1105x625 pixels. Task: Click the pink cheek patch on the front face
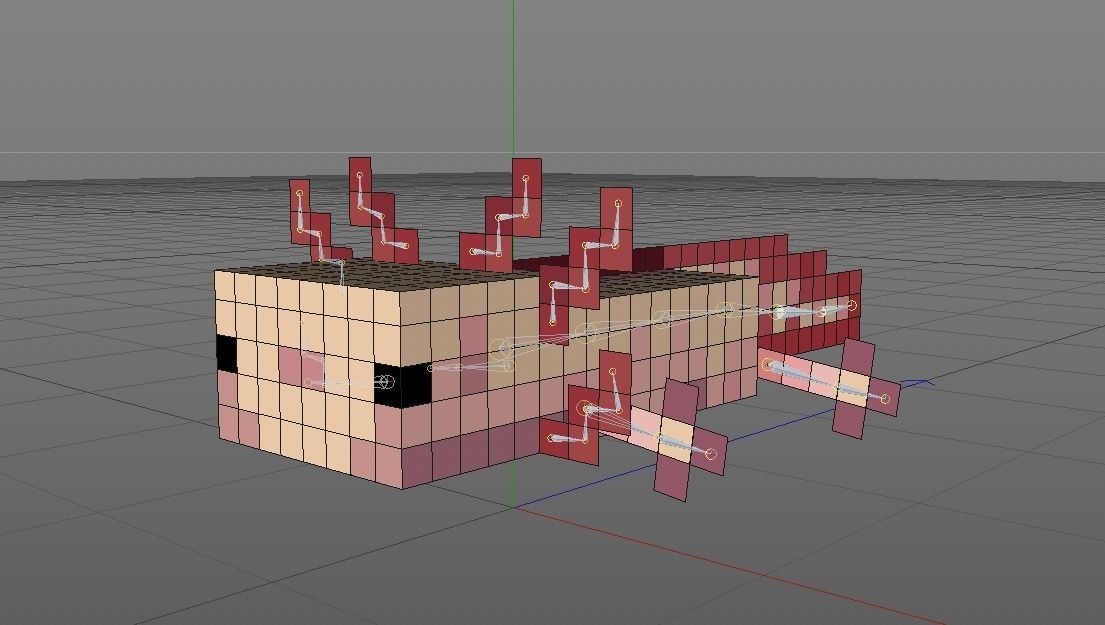[x=302, y=367]
